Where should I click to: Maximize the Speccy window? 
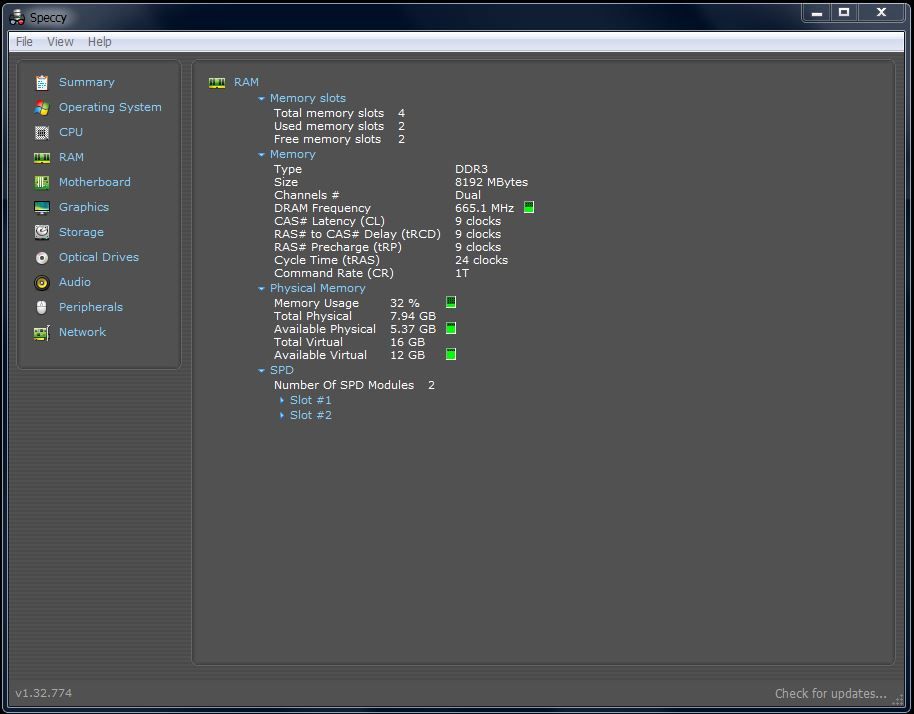click(x=843, y=12)
